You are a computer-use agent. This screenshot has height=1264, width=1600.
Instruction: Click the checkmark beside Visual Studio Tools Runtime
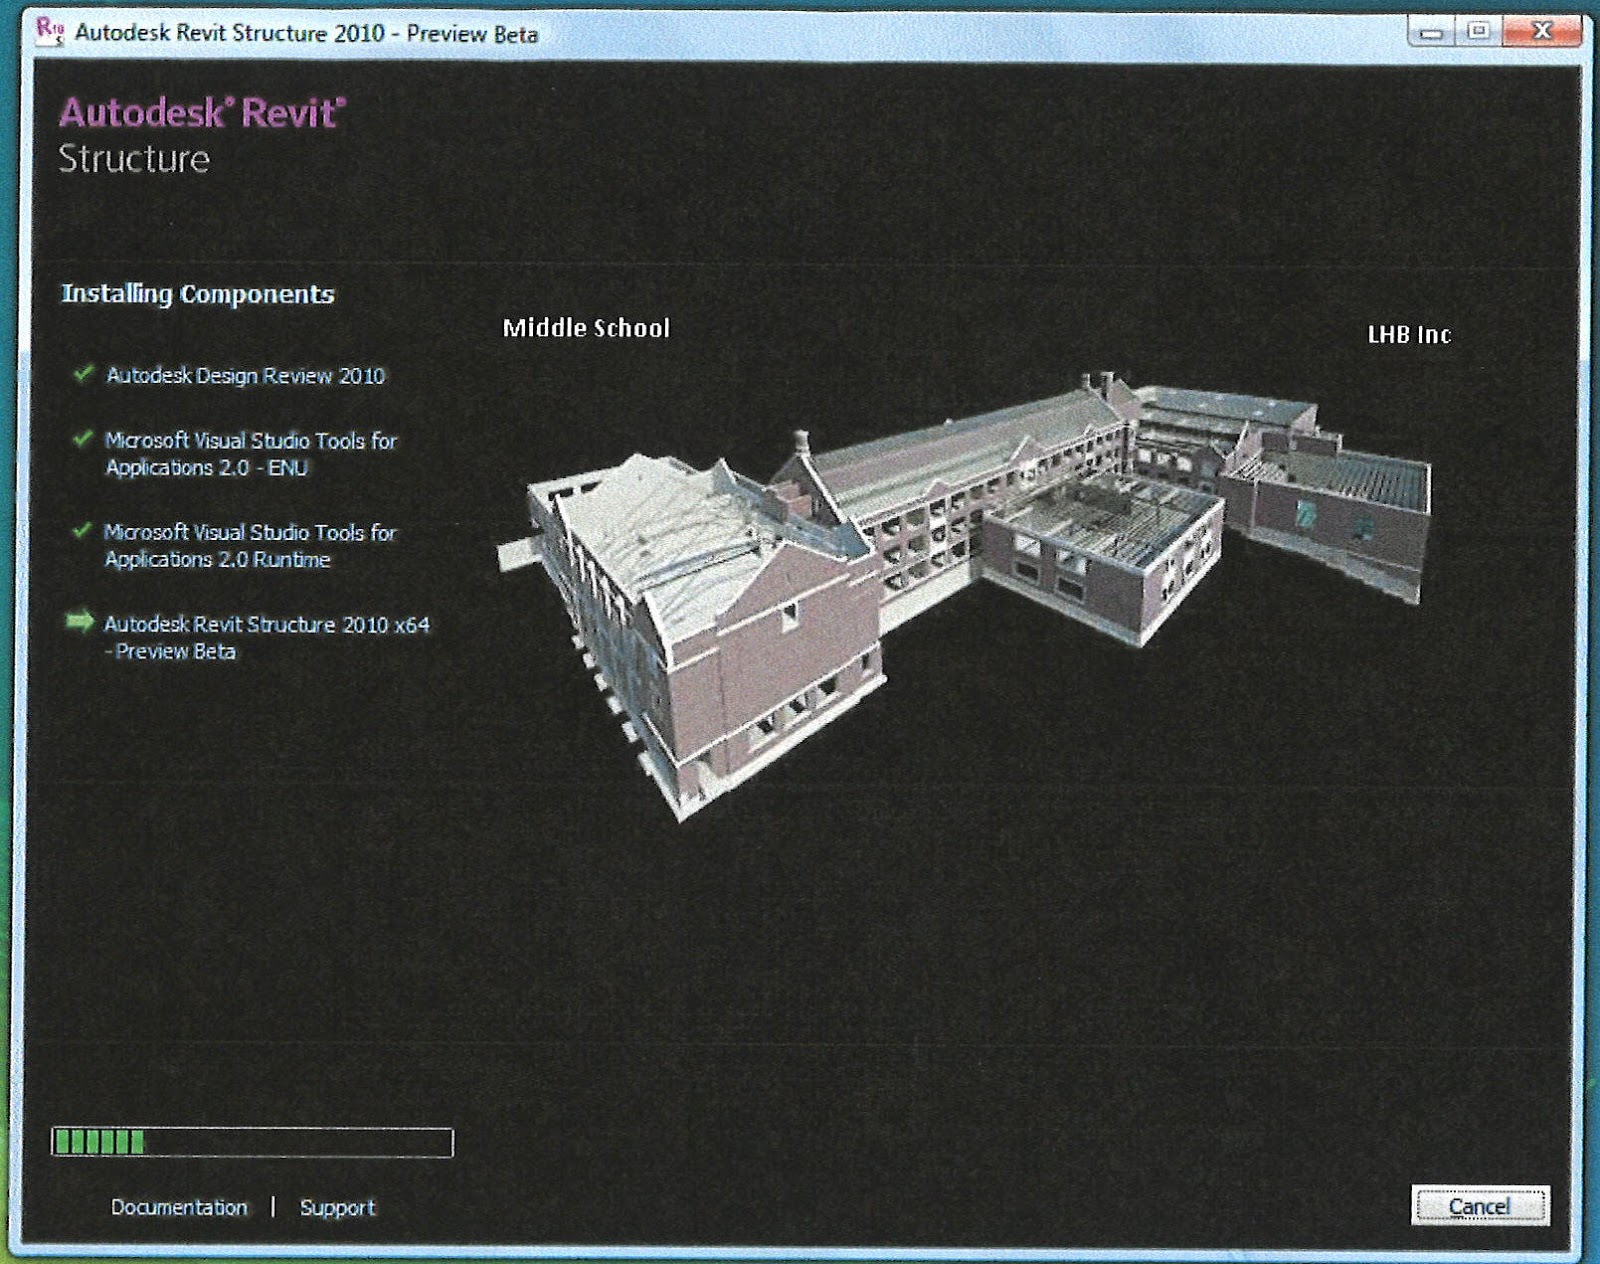84,534
